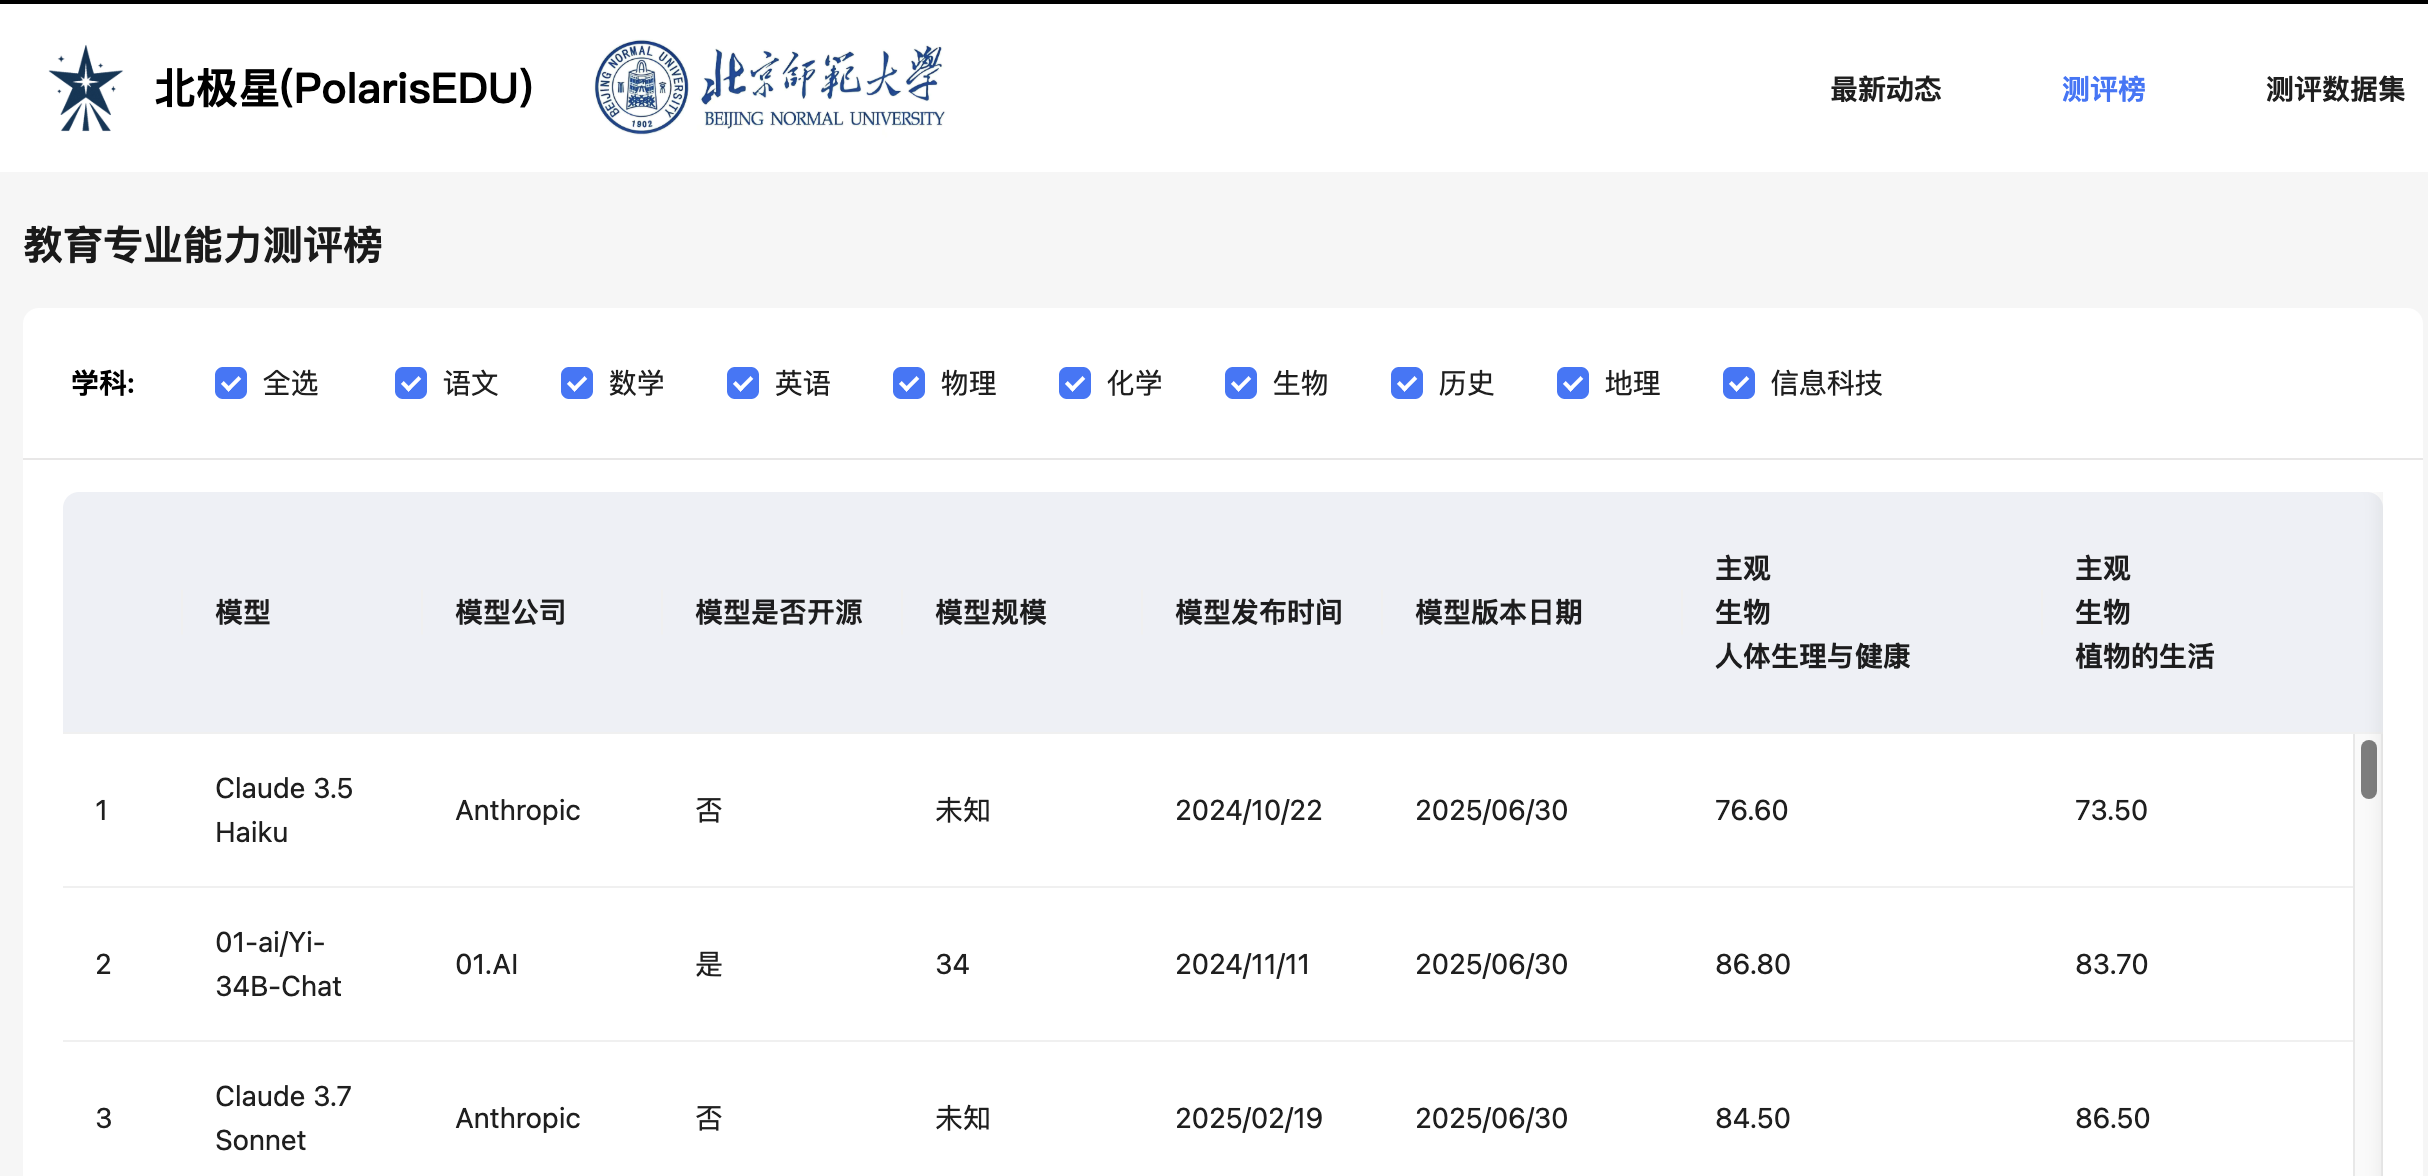Uncheck the 历史 subject checkbox

pyautogui.click(x=1407, y=383)
